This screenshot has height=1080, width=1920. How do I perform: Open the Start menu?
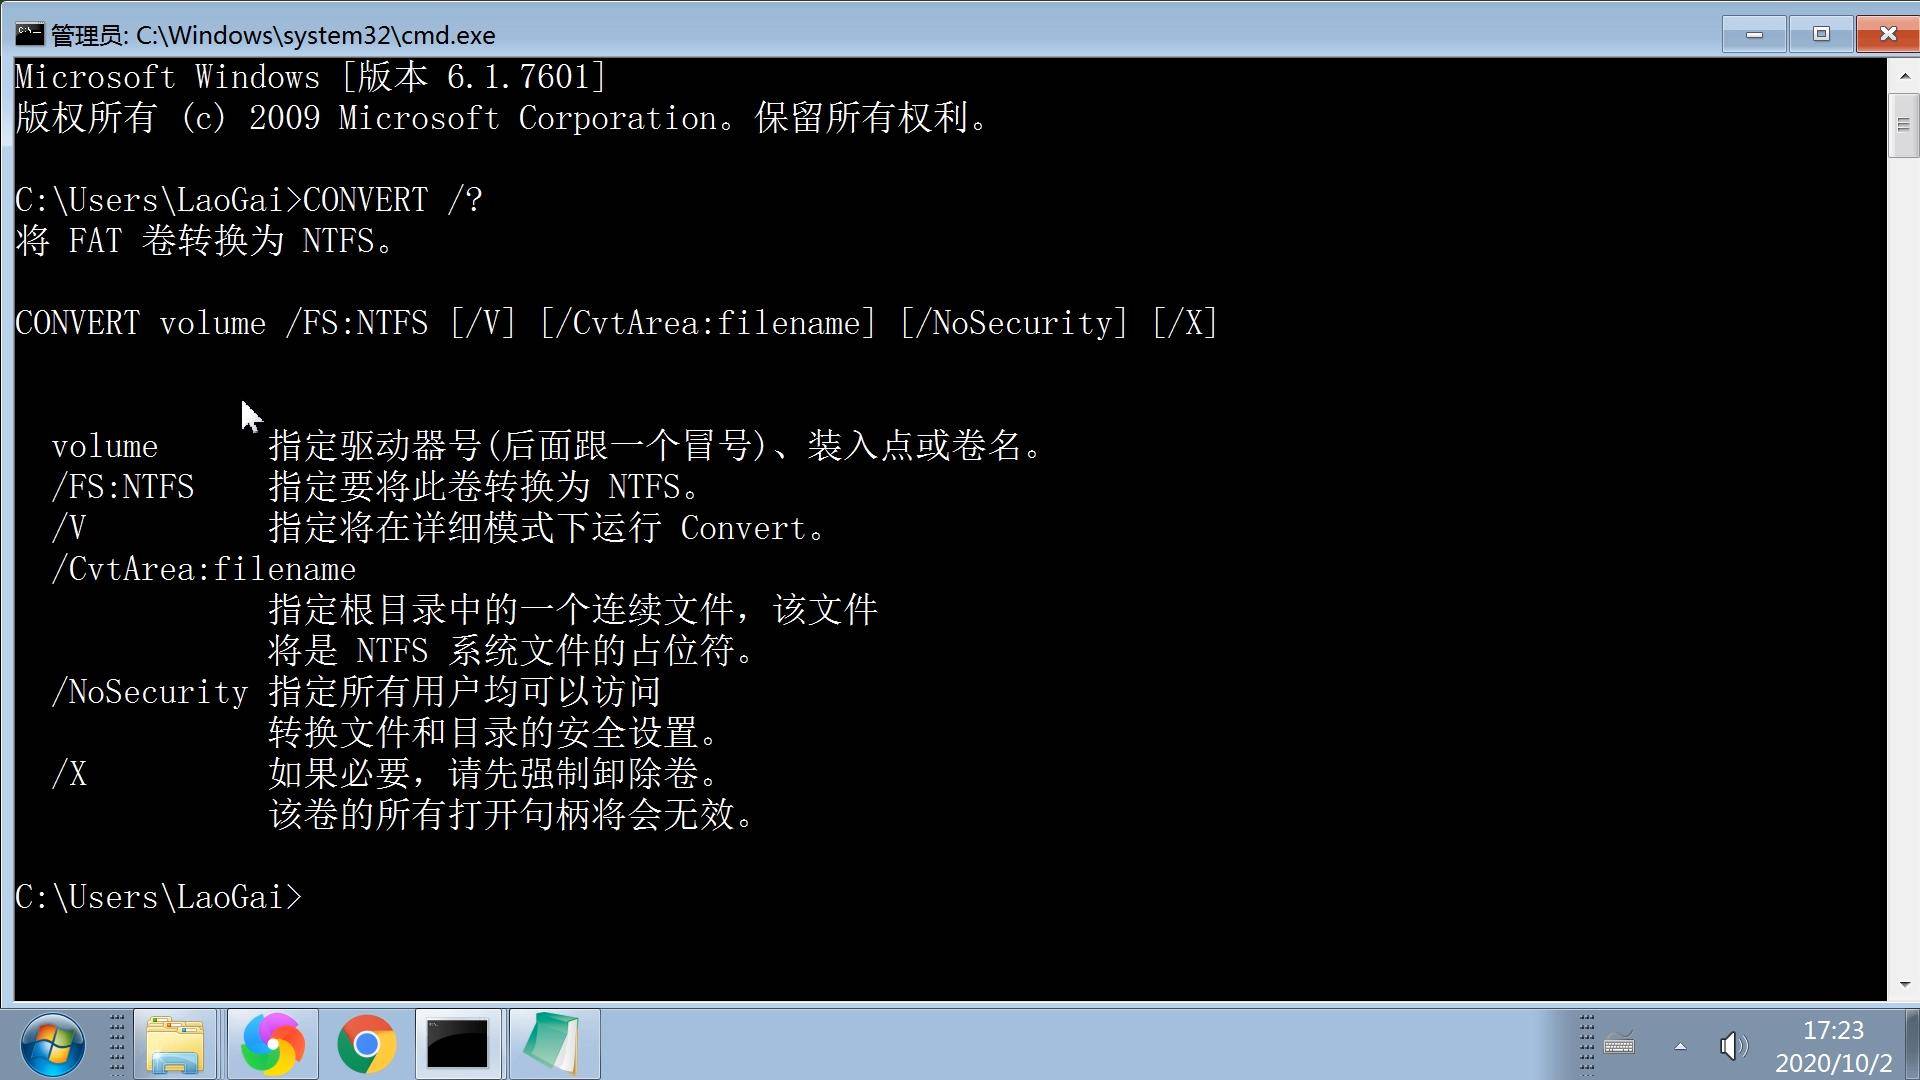click(x=54, y=1043)
